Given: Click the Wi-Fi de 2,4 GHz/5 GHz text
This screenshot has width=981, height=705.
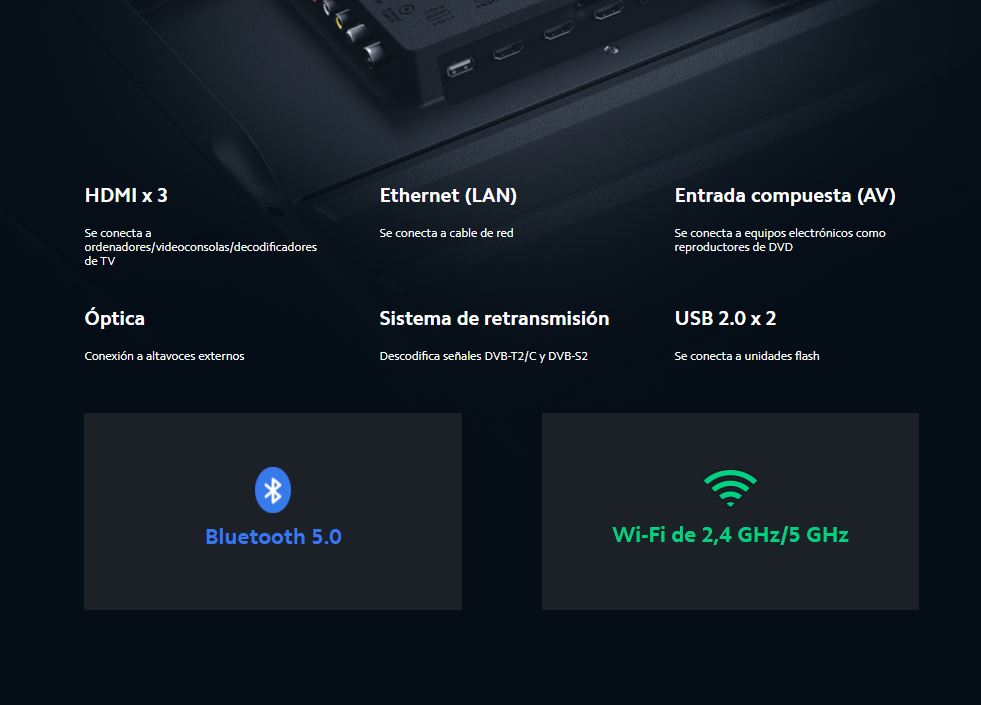Looking at the screenshot, I should coord(730,535).
